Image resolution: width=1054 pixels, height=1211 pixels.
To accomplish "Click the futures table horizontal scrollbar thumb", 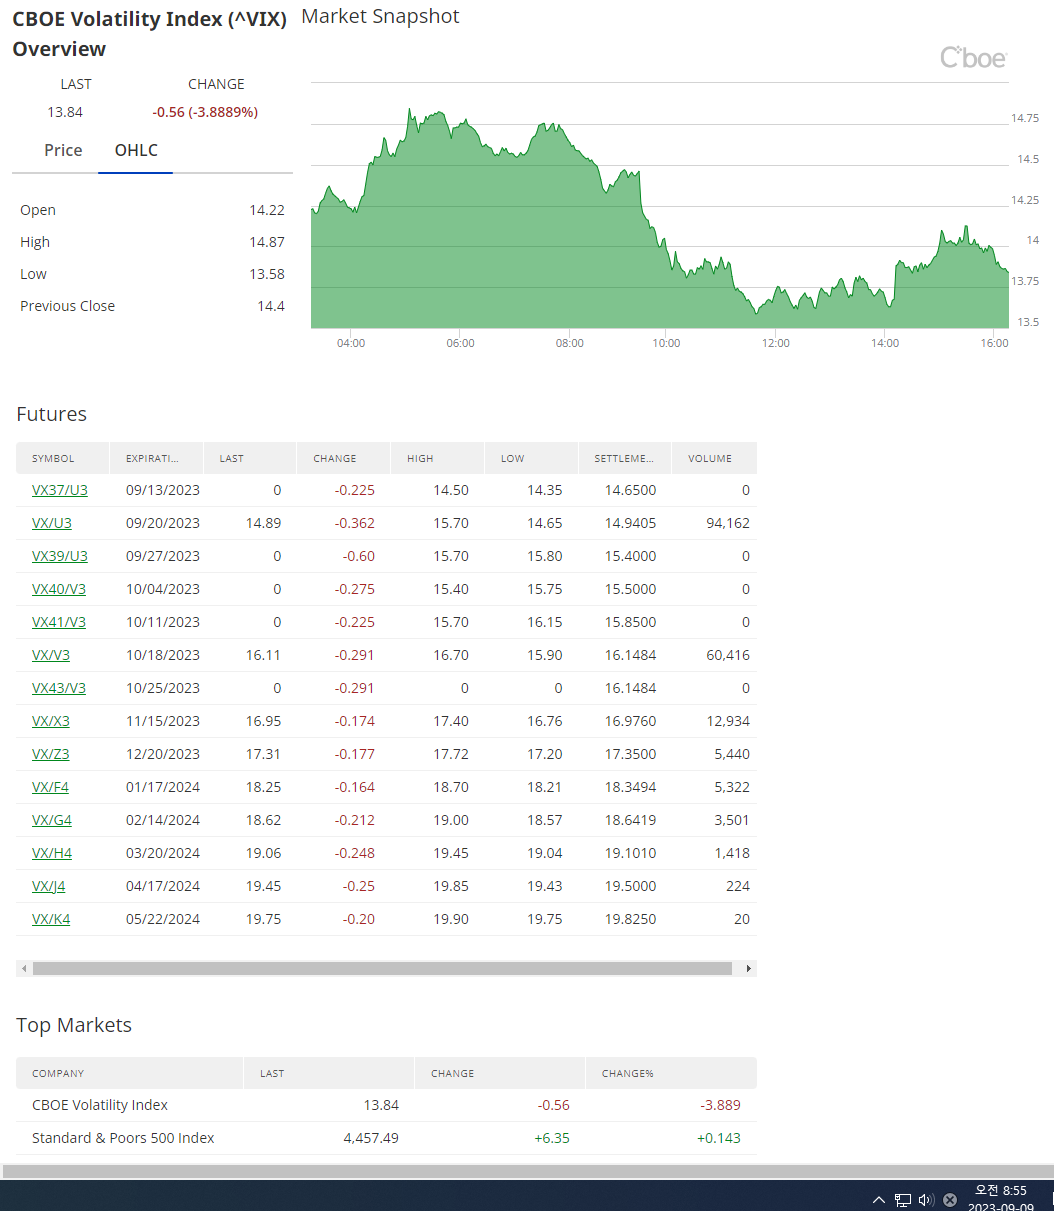I will pos(382,968).
